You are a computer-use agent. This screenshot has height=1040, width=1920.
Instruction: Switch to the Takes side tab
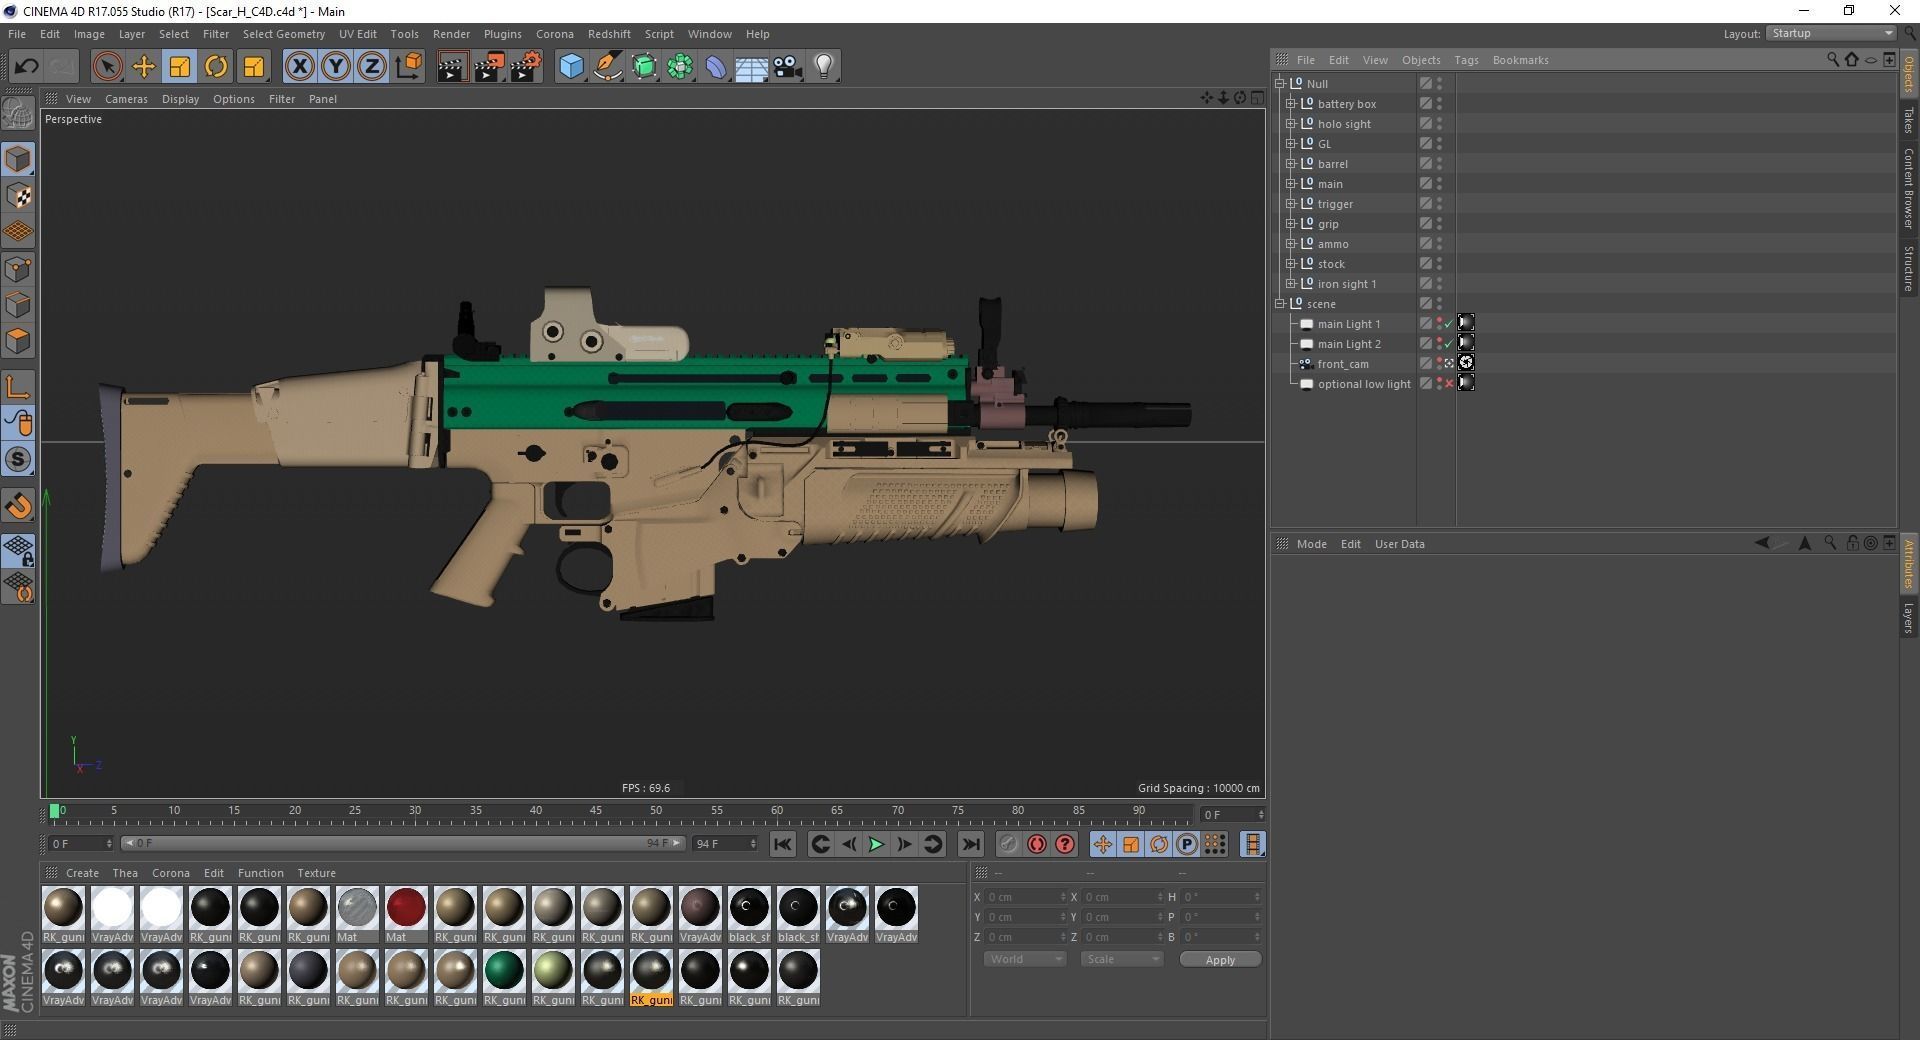point(1909,120)
